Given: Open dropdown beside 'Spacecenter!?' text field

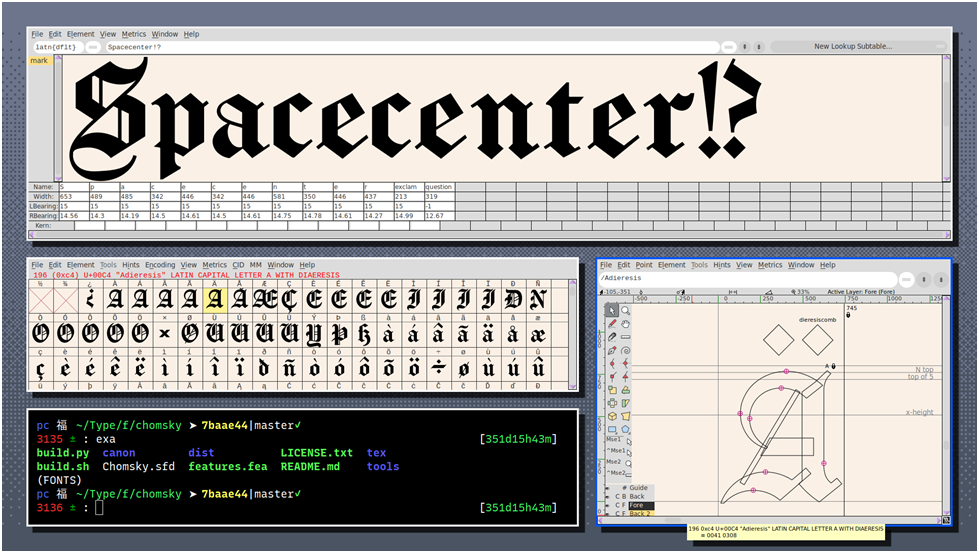Looking at the screenshot, I should click(729, 47).
